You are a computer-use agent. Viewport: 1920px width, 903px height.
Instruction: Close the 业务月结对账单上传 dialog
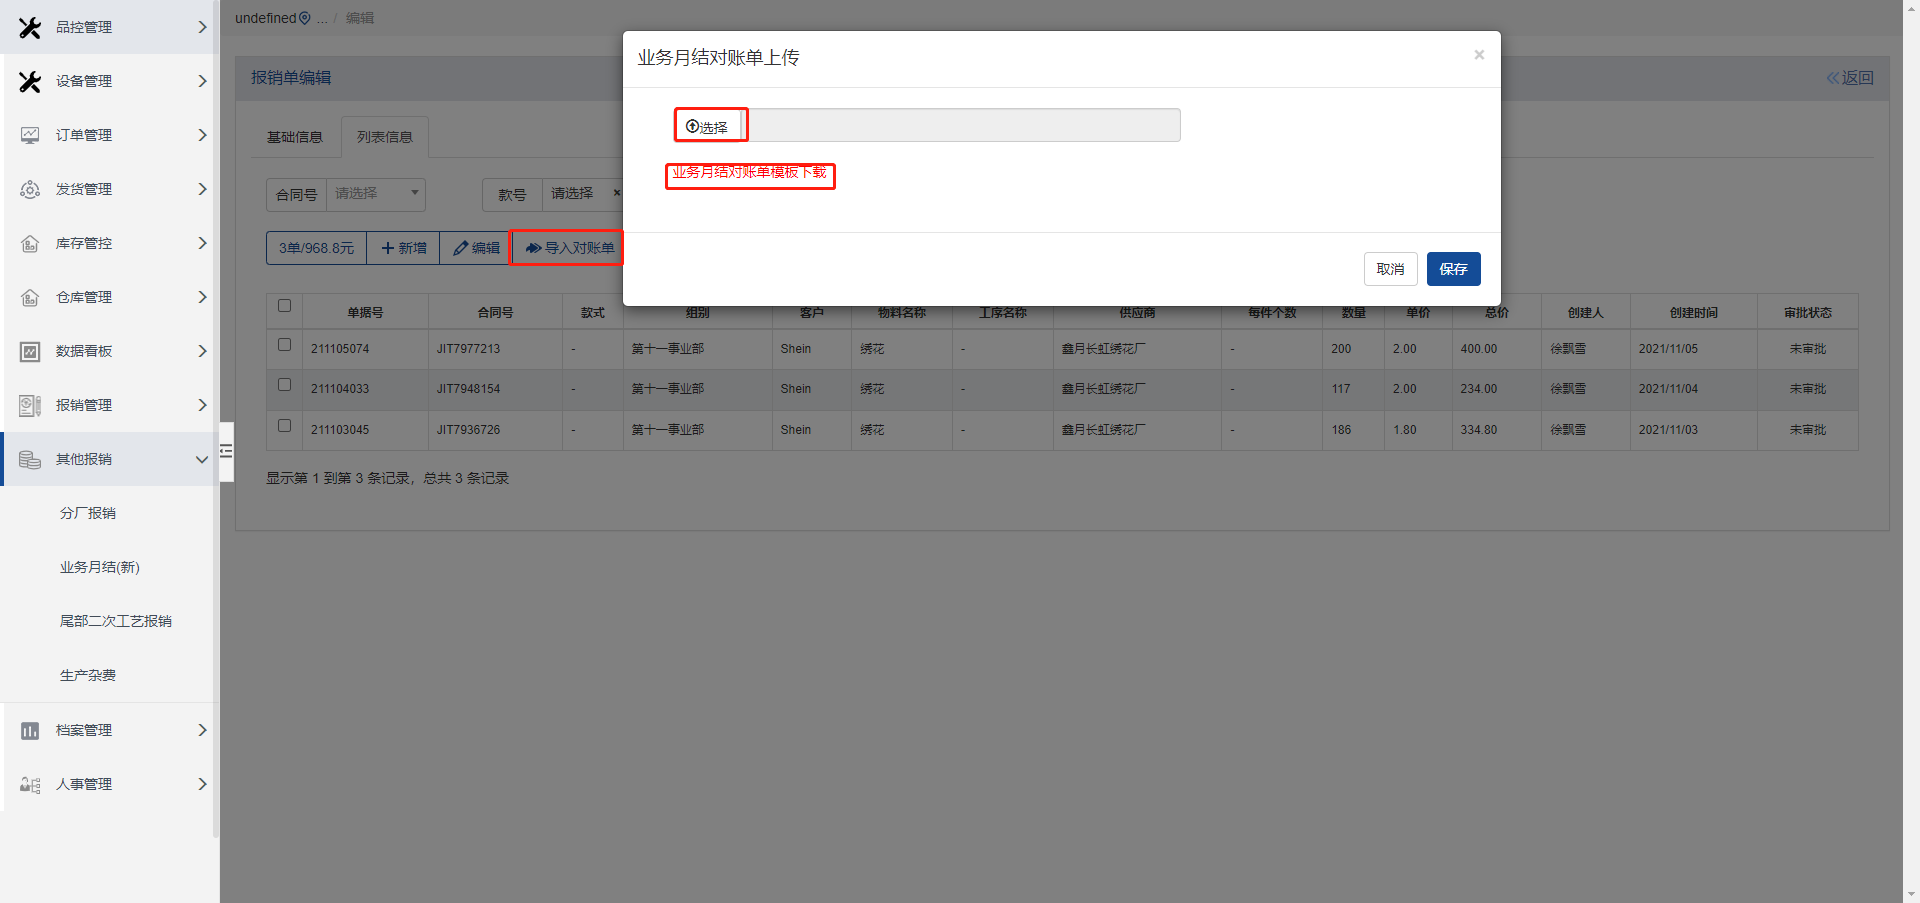[x=1478, y=55]
